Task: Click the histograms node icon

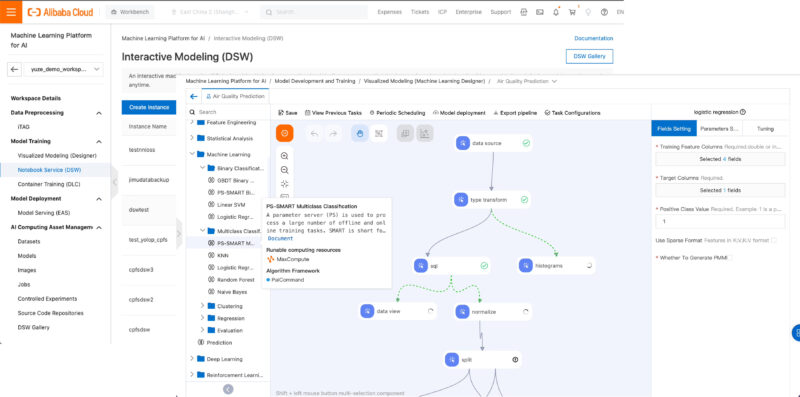Action: 526,266
